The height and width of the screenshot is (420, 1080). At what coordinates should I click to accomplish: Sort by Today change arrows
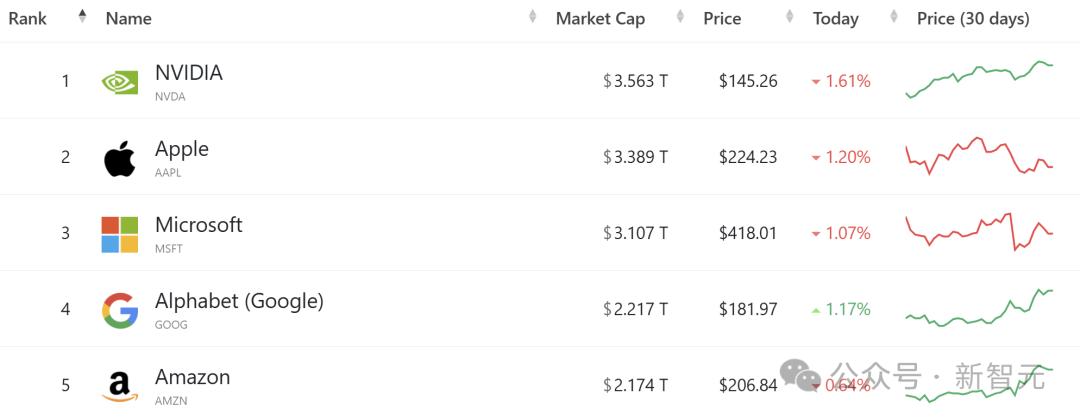(894, 17)
